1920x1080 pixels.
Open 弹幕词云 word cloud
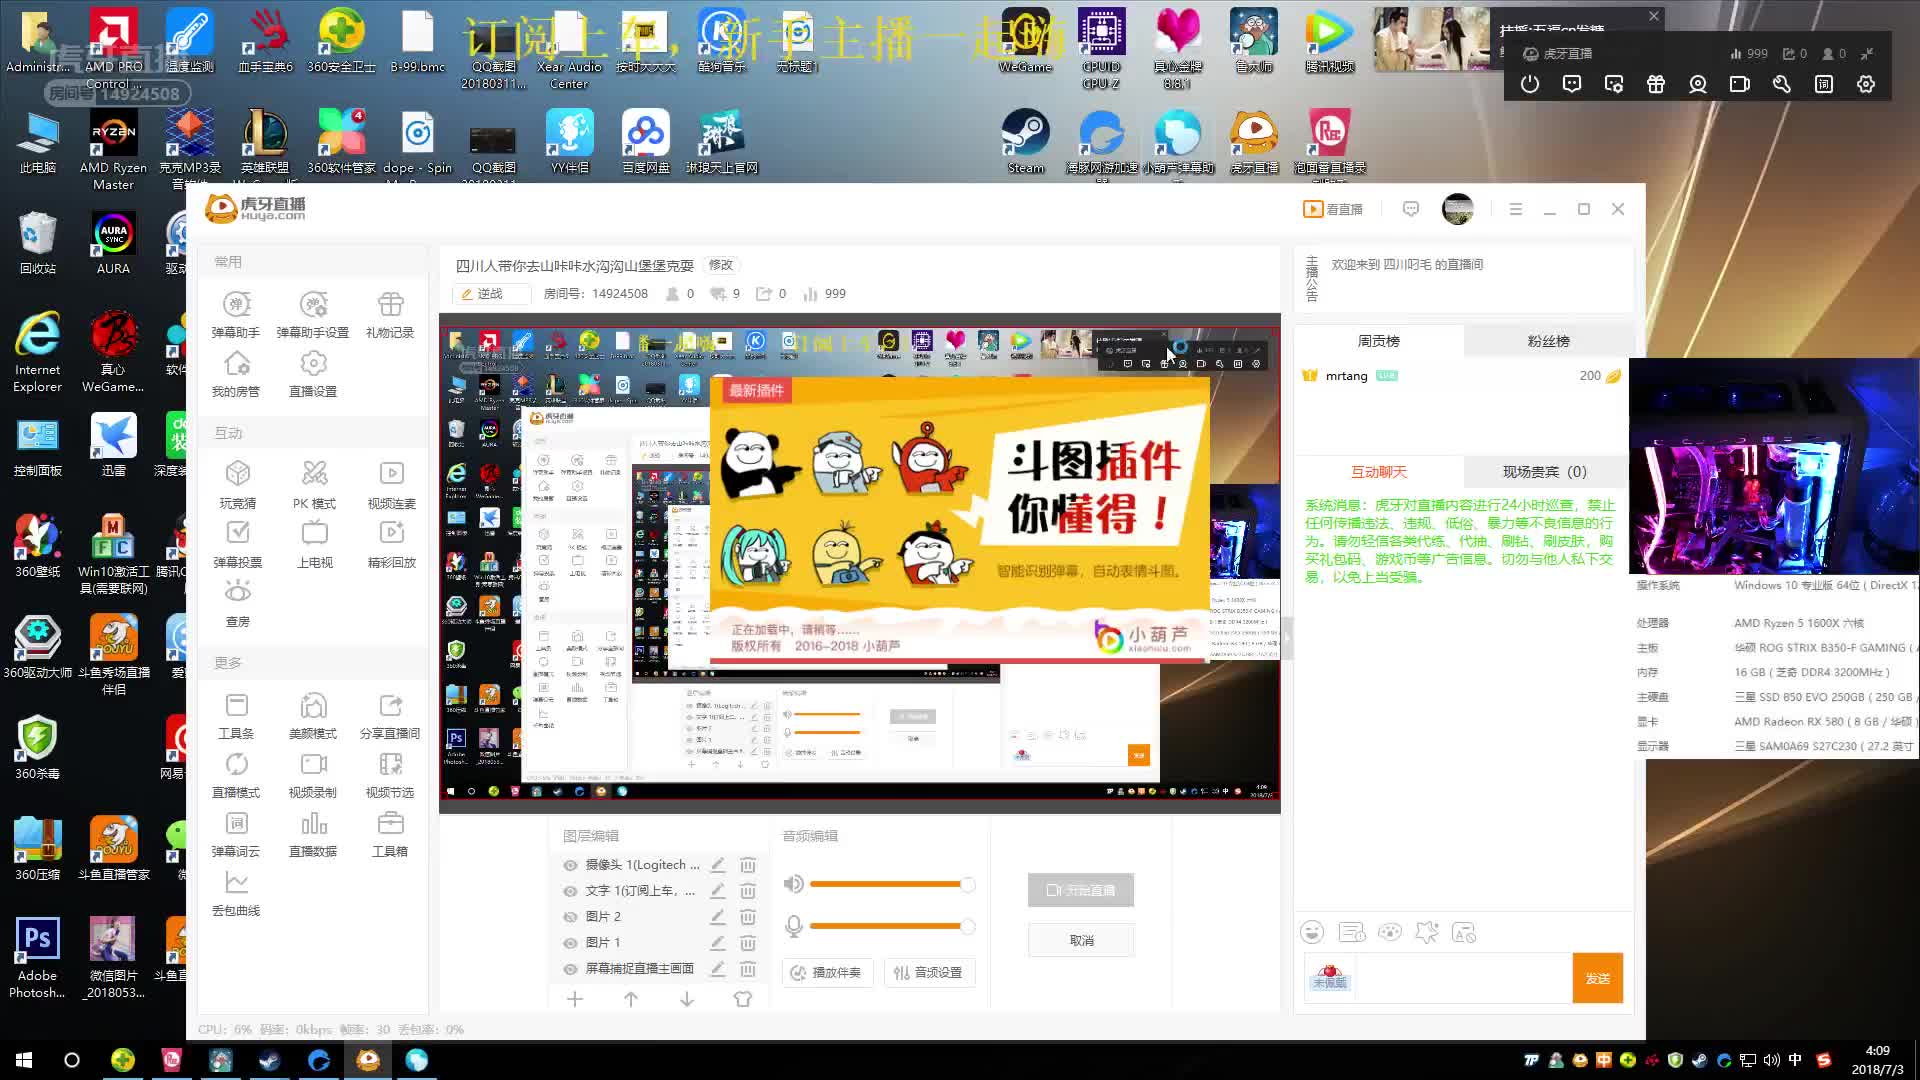click(x=236, y=834)
